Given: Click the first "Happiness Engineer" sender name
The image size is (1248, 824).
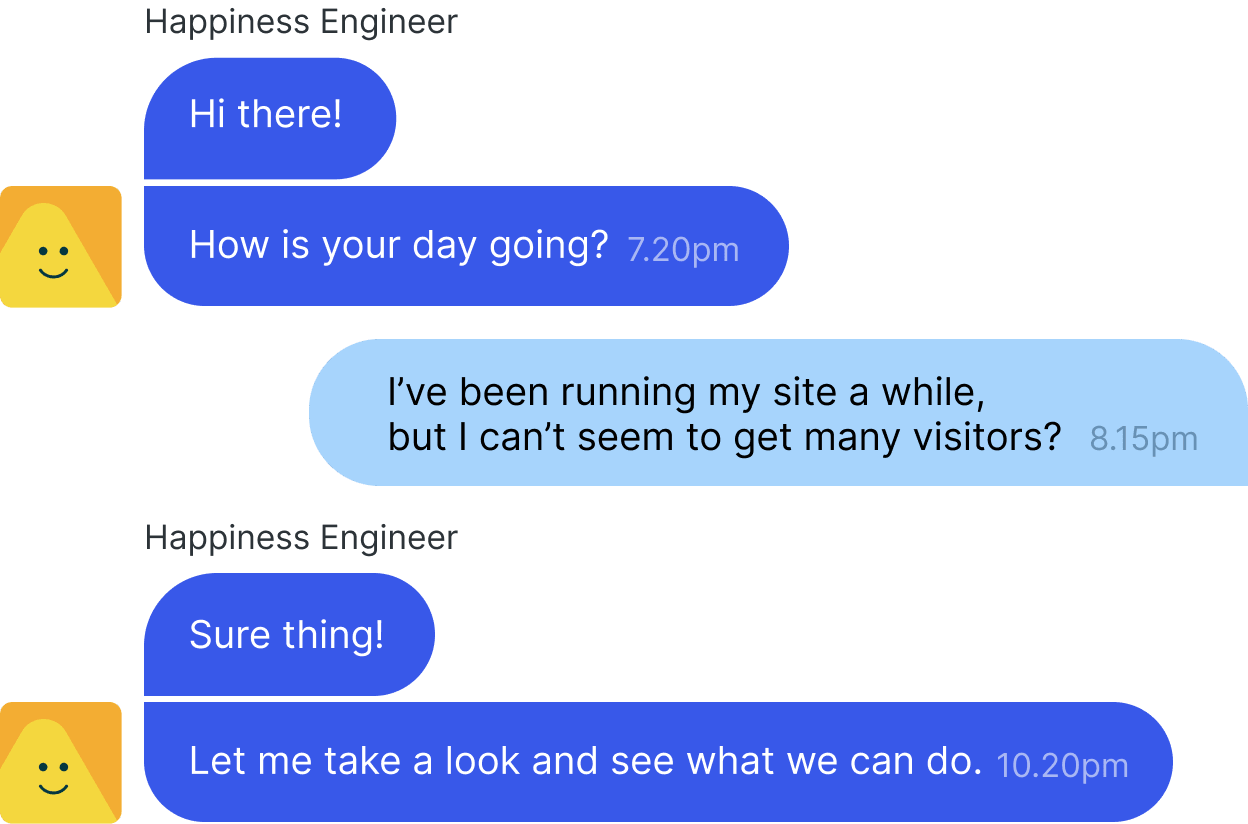Looking at the screenshot, I should pyautogui.click(x=301, y=22).
